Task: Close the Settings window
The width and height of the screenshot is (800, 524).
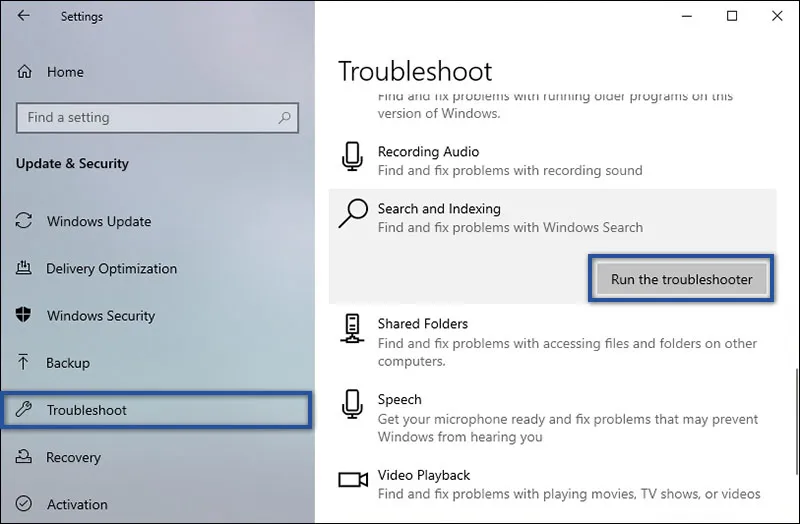Action: [777, 16]
